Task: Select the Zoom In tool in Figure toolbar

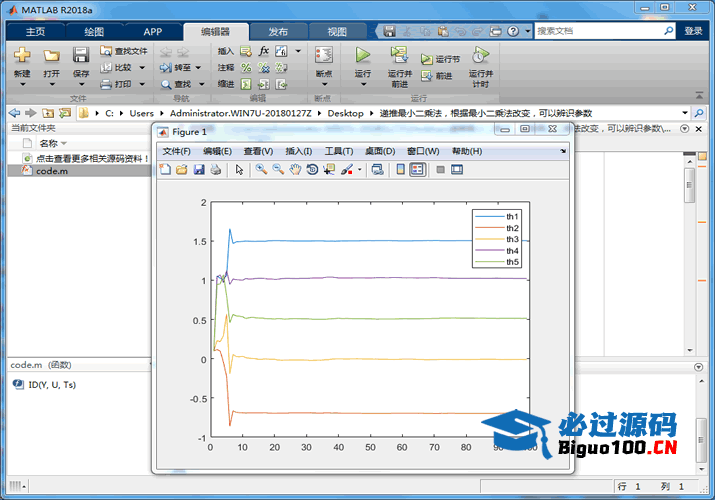Action: [x=261, y=170]
